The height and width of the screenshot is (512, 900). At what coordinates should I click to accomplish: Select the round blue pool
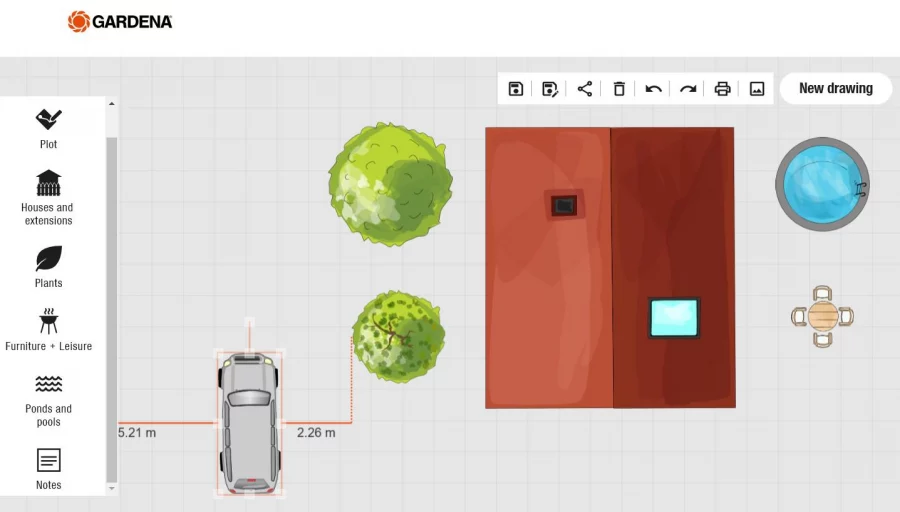coord(822,184)
